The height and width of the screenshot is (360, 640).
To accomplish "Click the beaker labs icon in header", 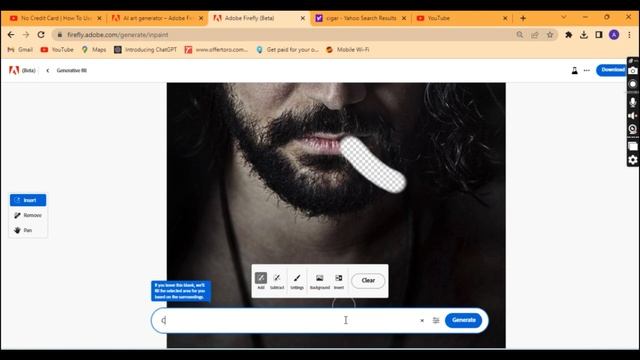I will (574, 71).
